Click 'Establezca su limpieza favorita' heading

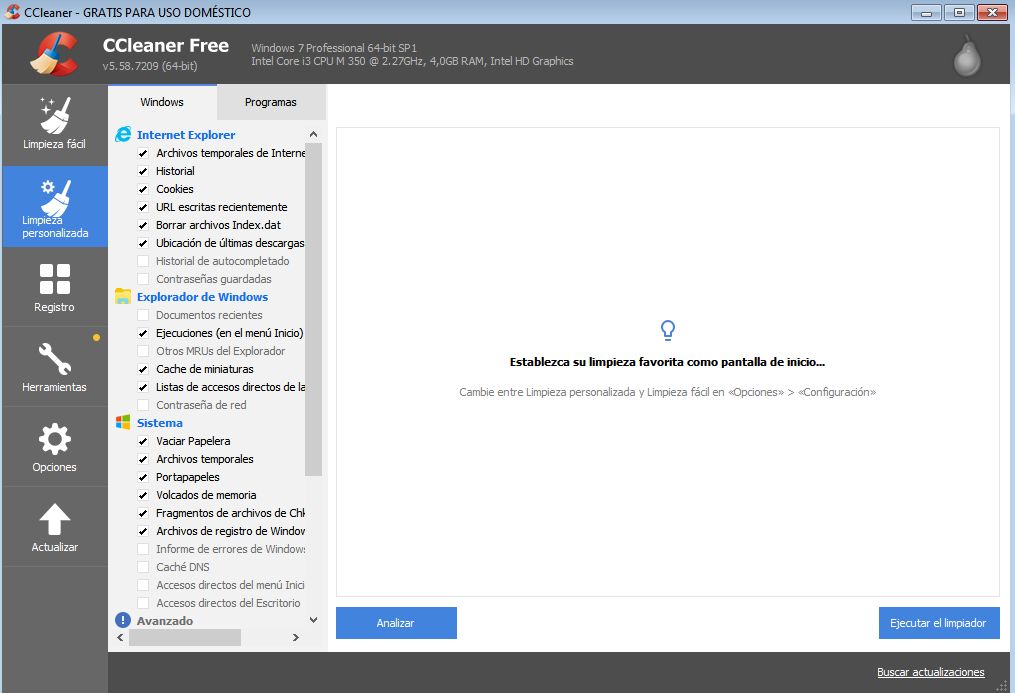coord(667,362)
